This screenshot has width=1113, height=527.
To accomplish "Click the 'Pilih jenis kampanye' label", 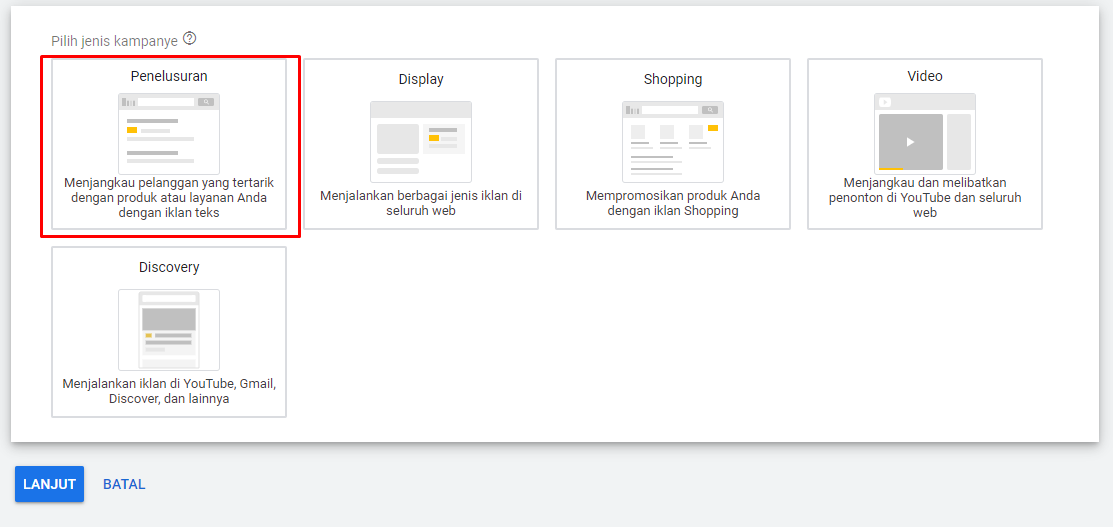I will tap(114, 41).
